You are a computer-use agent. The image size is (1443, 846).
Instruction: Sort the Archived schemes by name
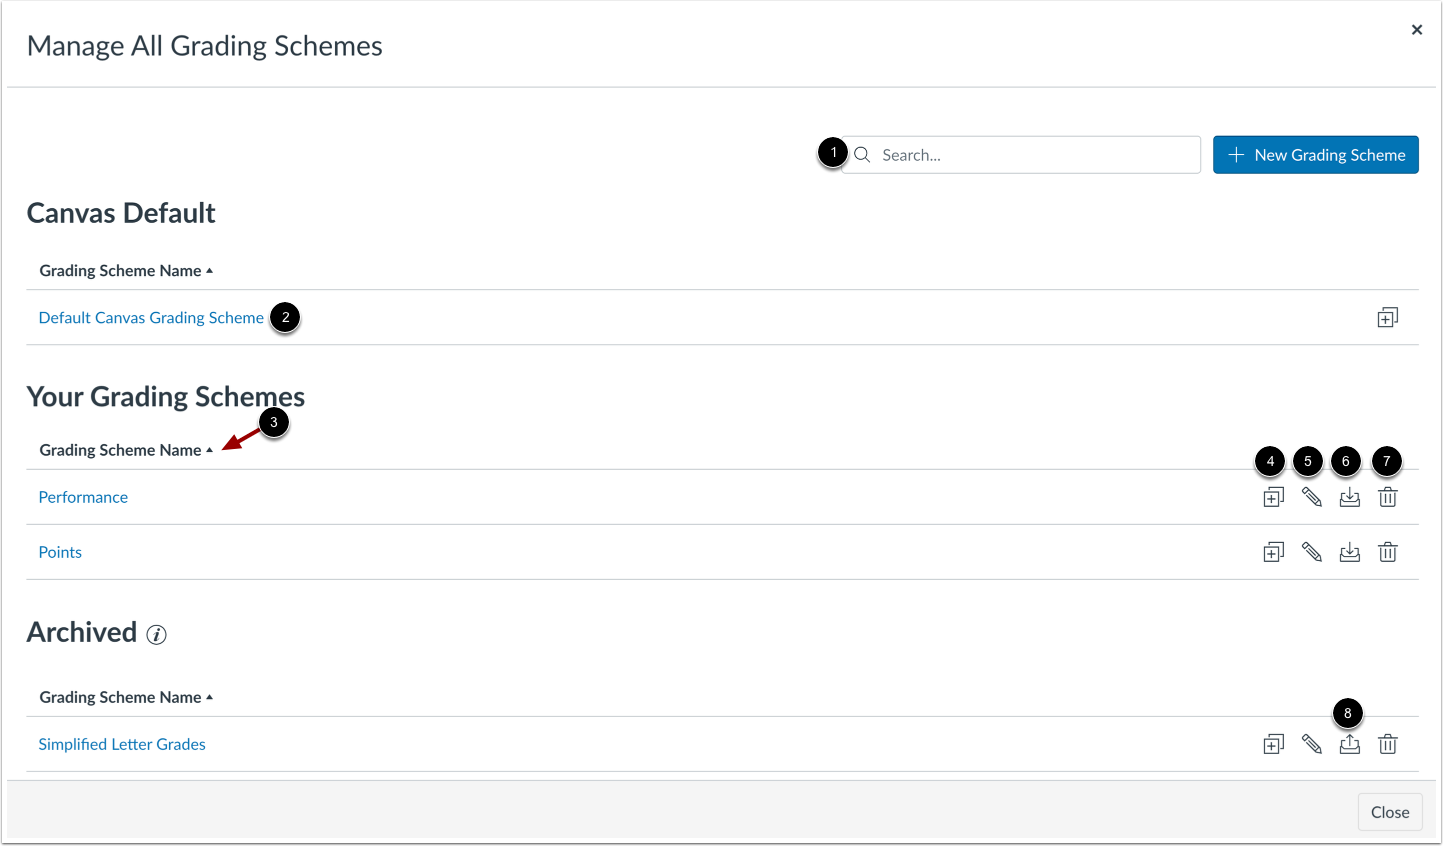click(125, 697)
